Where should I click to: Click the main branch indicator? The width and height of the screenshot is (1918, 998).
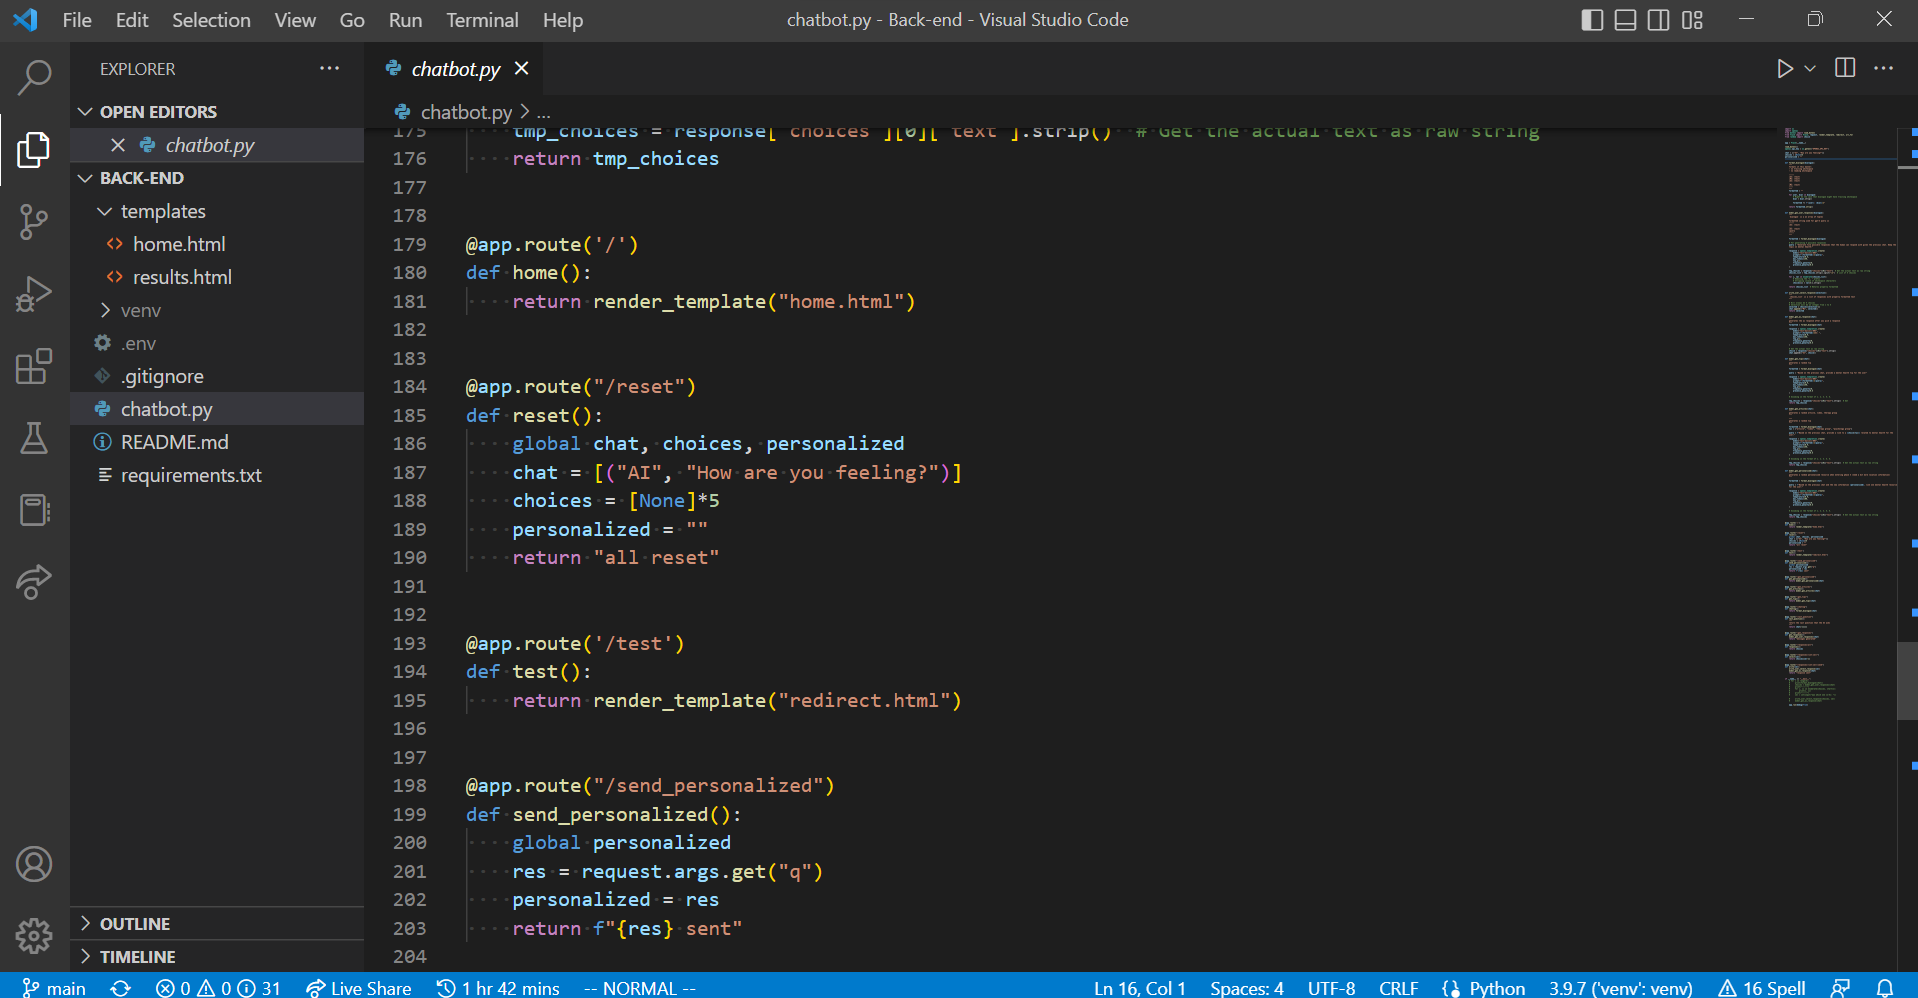click(x=55, y=988)
